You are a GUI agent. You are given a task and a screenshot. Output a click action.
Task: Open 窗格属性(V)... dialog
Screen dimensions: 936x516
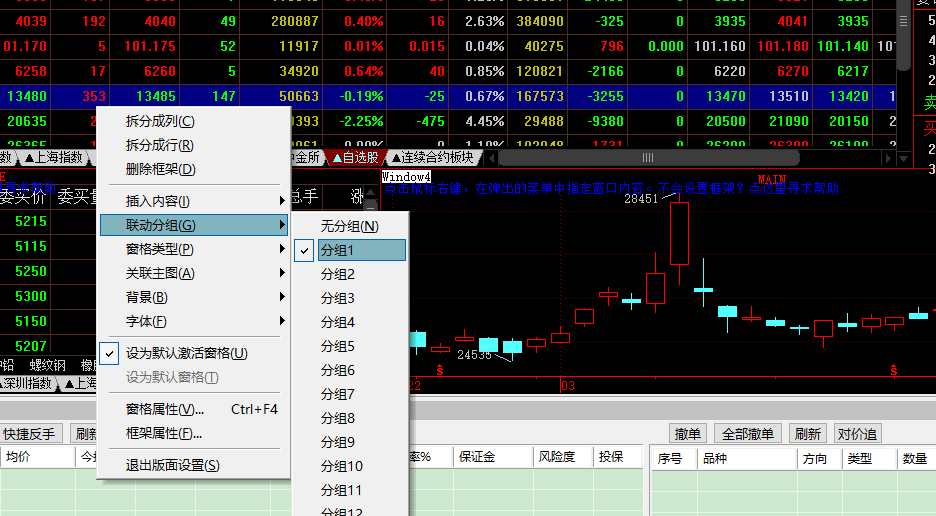194,409
